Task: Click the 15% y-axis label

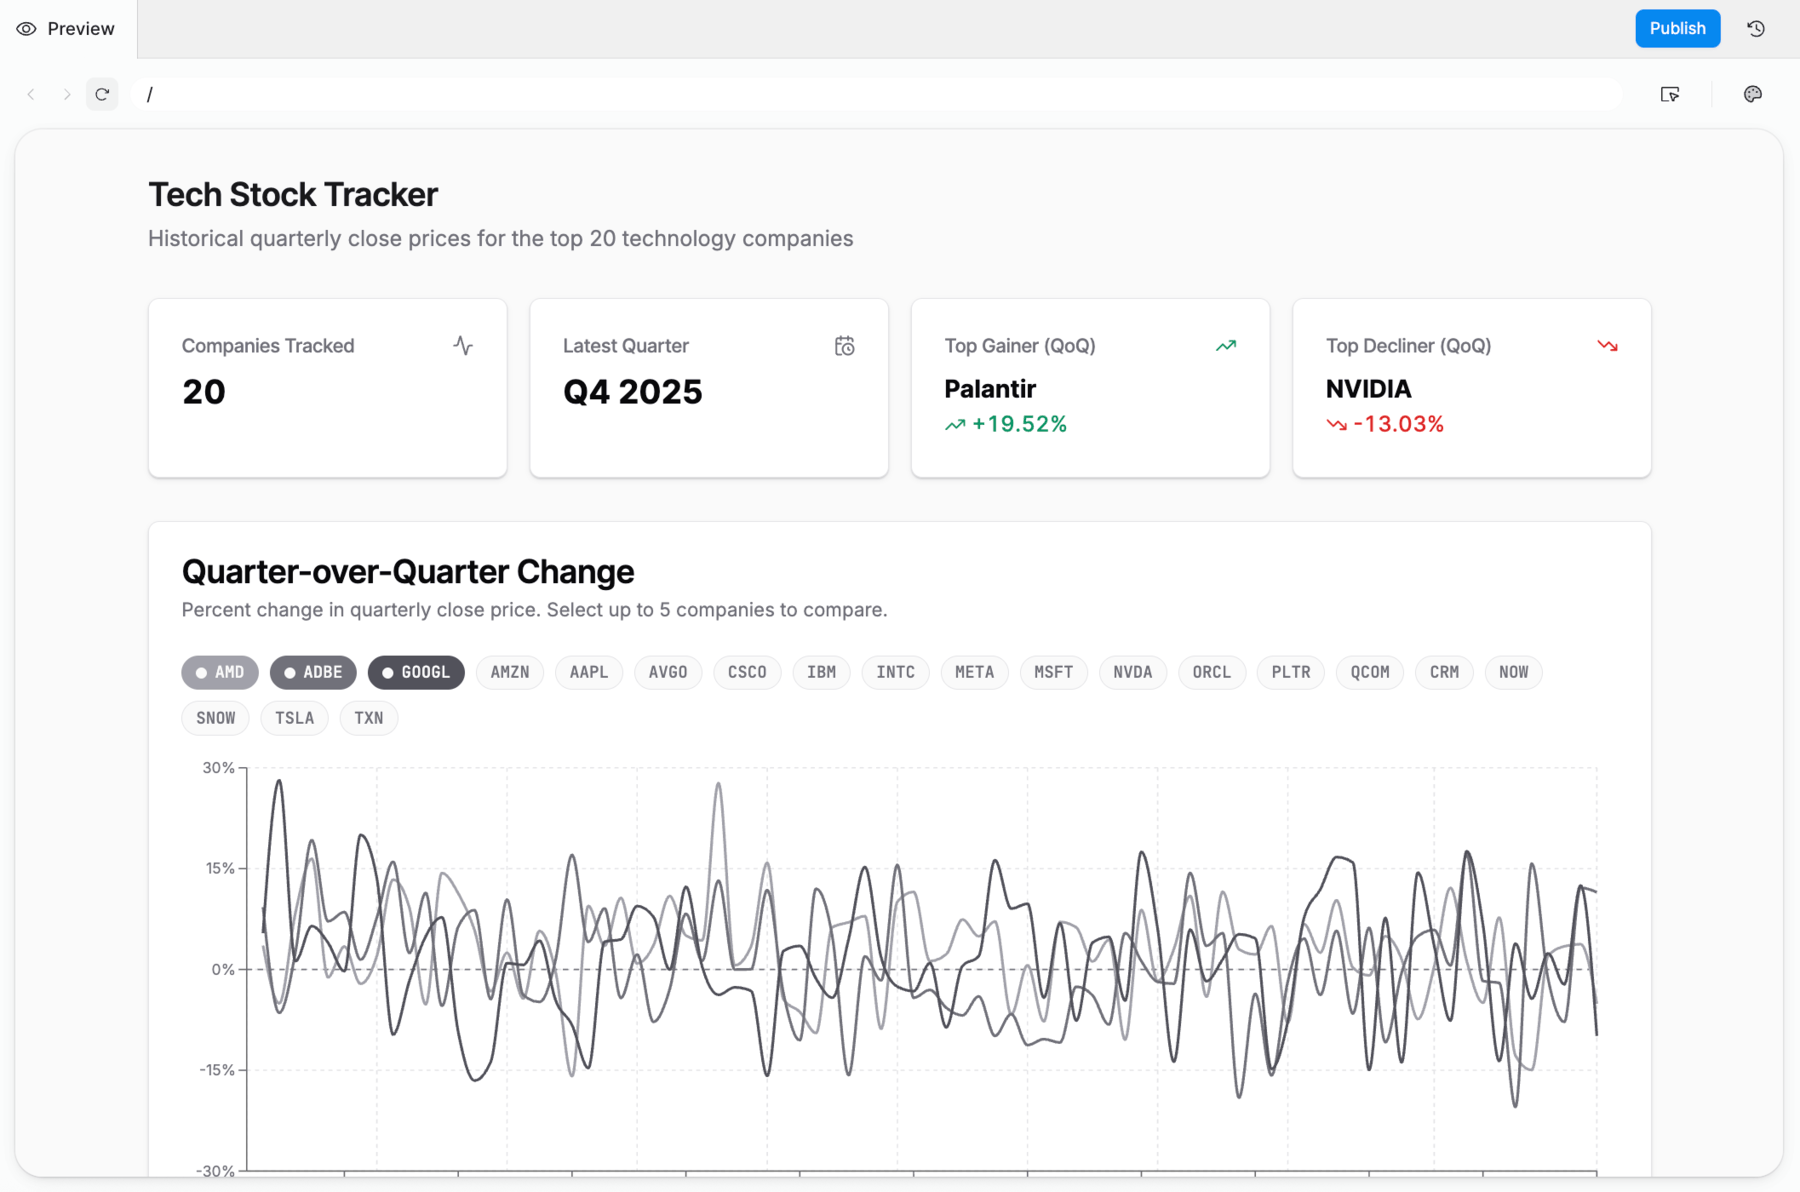Action: [x=220, y=869]
